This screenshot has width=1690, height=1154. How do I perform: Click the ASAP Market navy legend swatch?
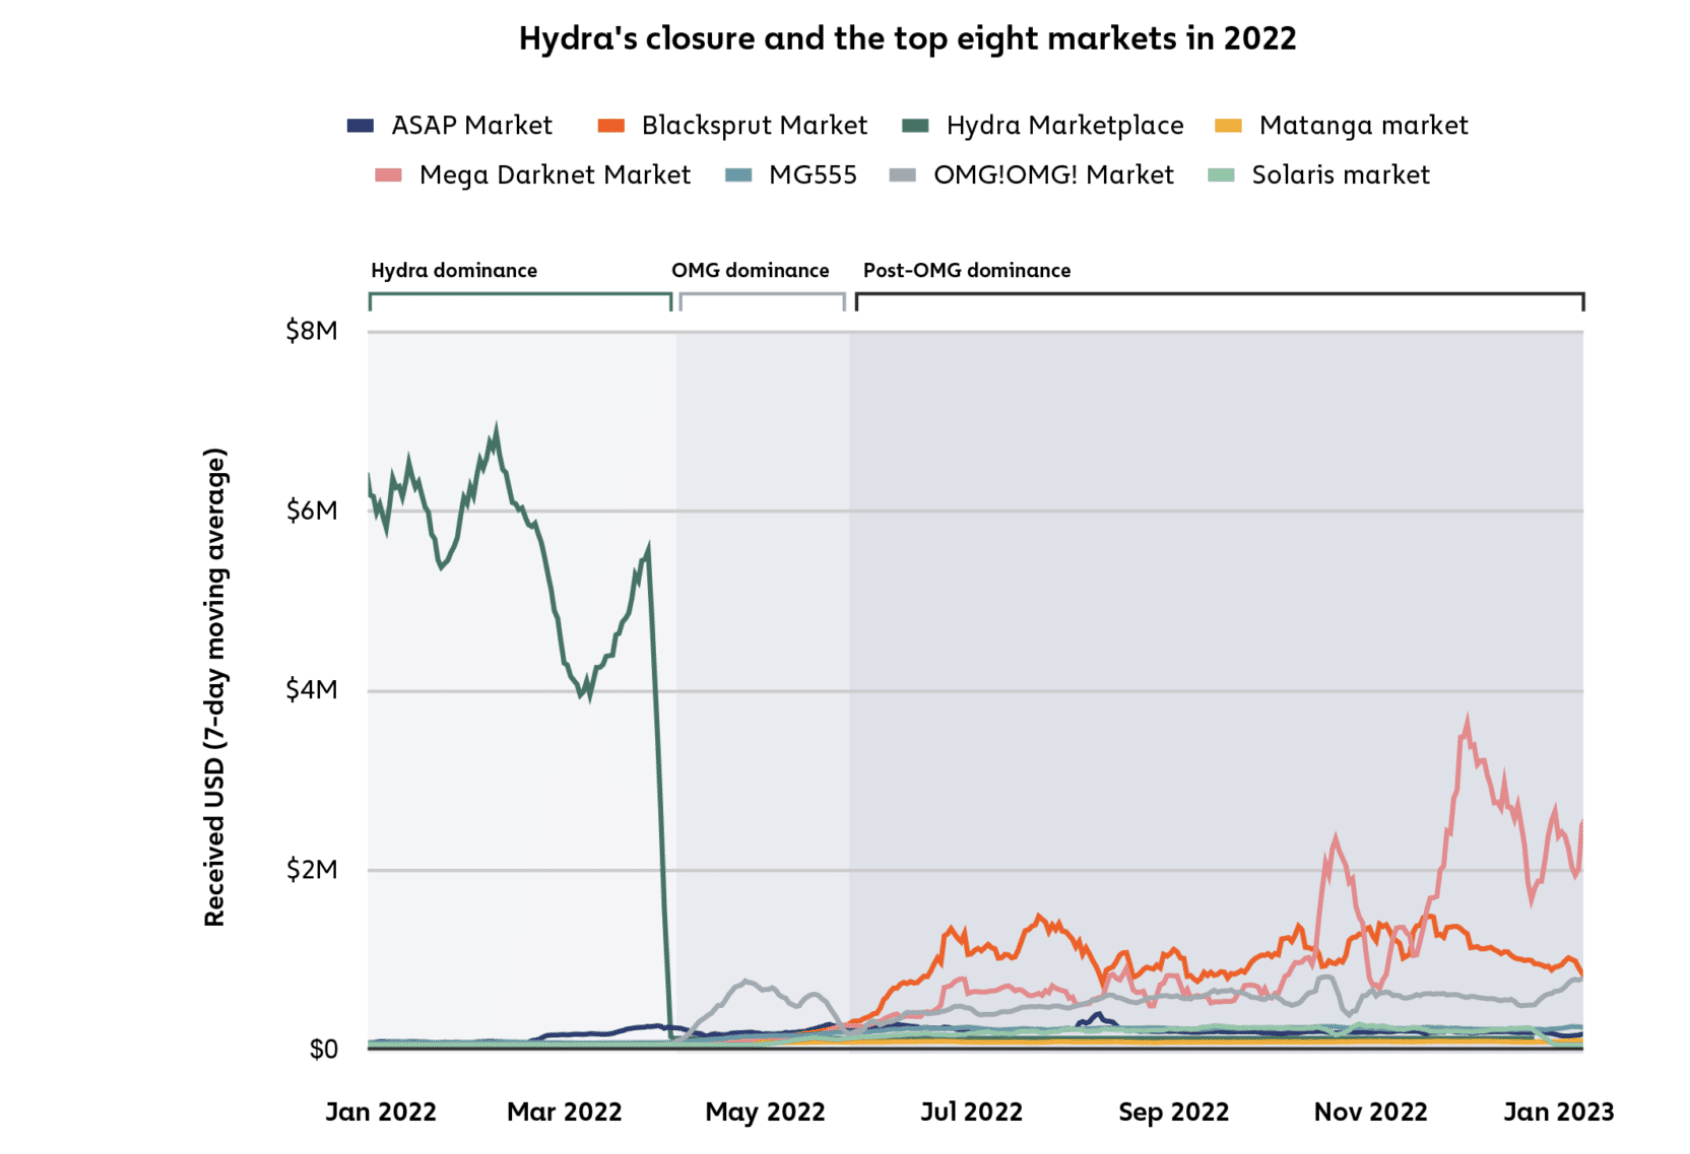[360, 126]
